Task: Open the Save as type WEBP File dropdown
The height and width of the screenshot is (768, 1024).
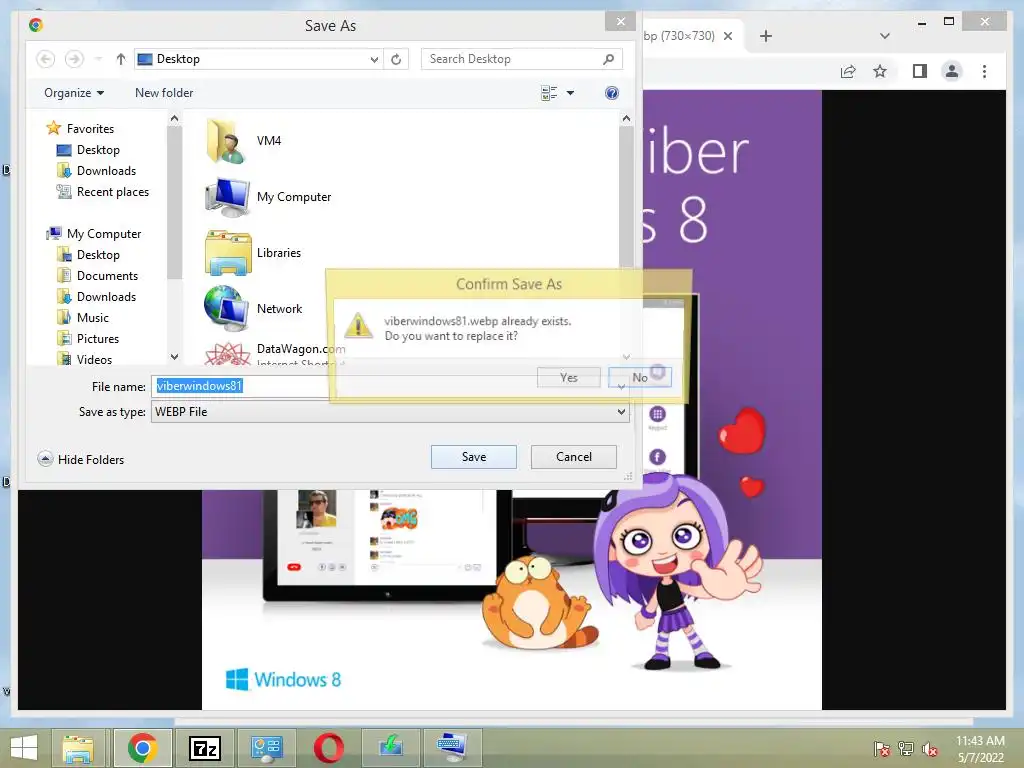Action: [391, 412]
